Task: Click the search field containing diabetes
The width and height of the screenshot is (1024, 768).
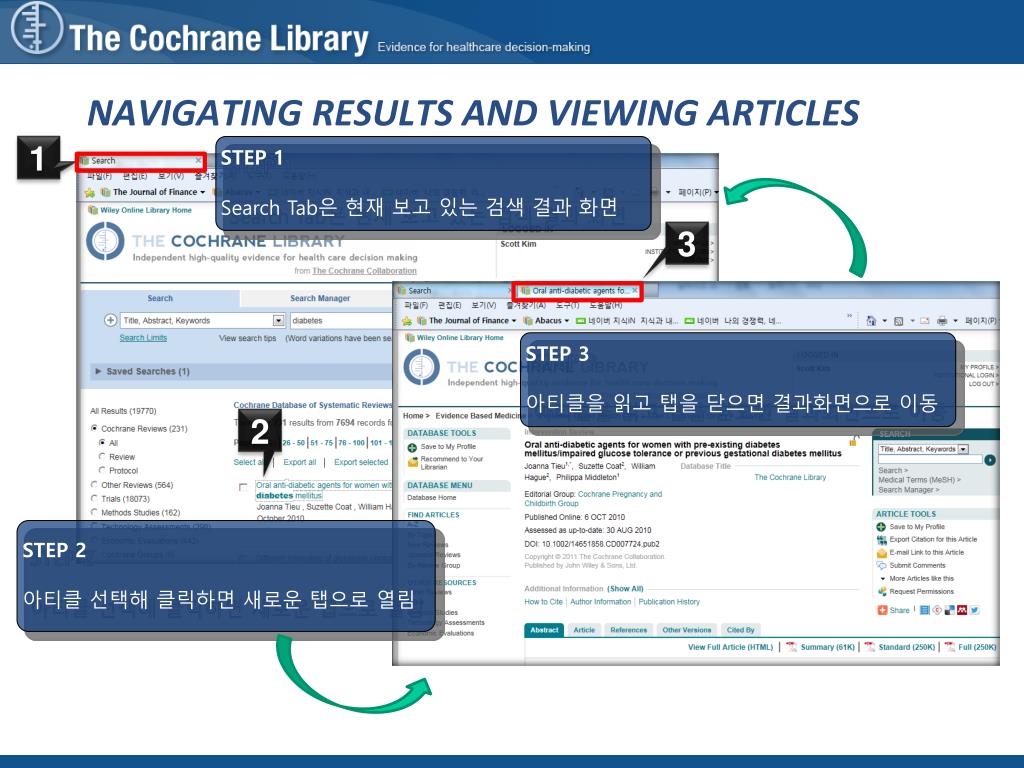Action: click(341, 320)
